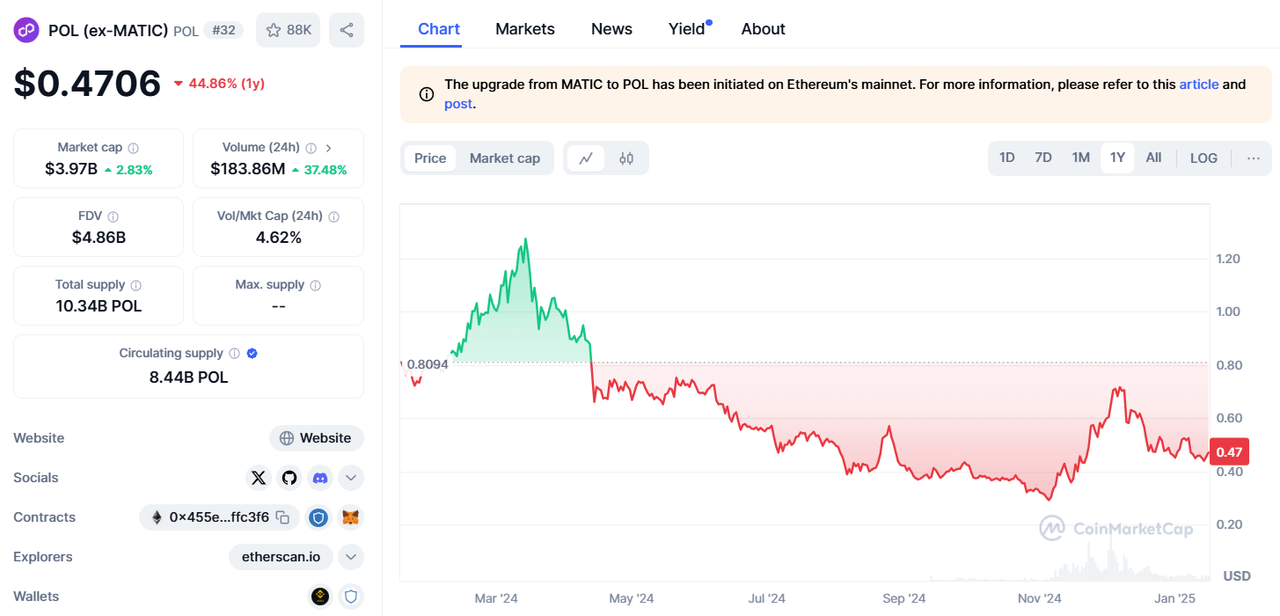This screenshot has height=616, width=1280.
Task: Open the Binance wallet icon in Wallets row
Action: point(320,597)
